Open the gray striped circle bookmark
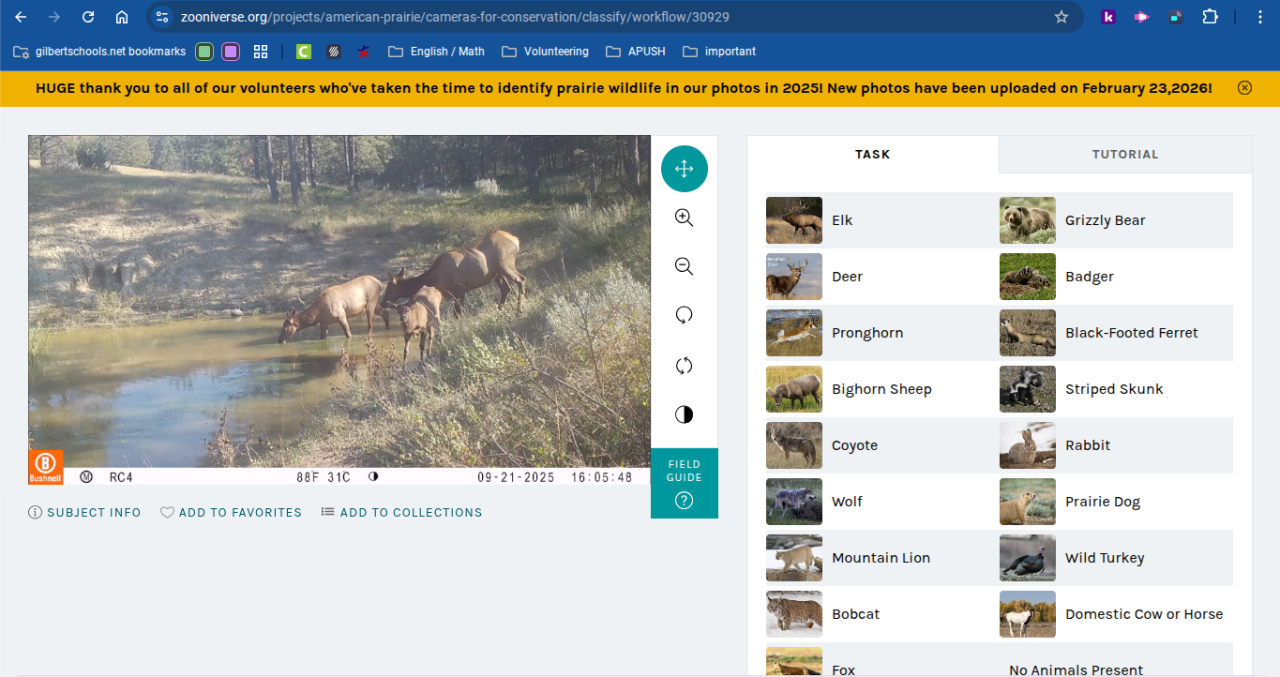Screen dimensions: 1280x677 [334, 51]
